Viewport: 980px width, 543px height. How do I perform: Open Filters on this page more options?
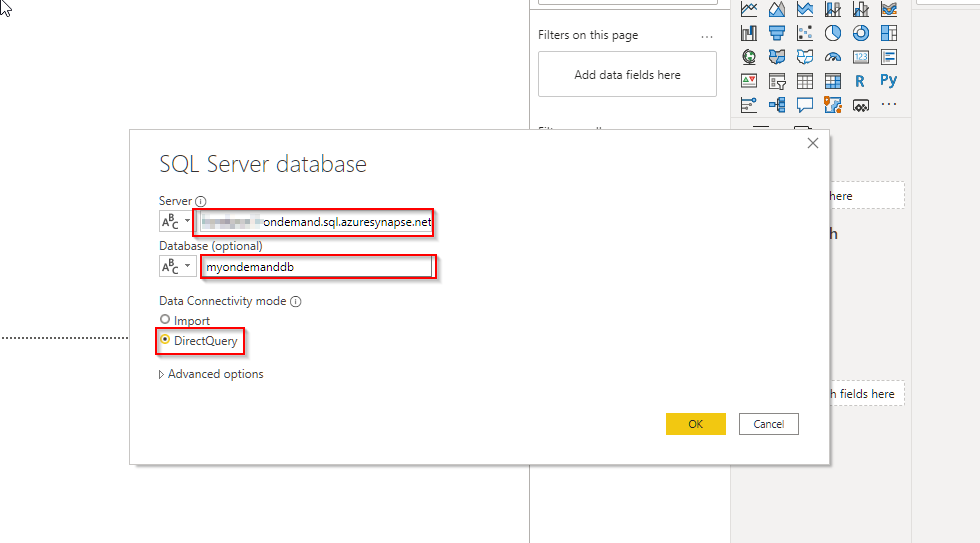pos(707,36)
